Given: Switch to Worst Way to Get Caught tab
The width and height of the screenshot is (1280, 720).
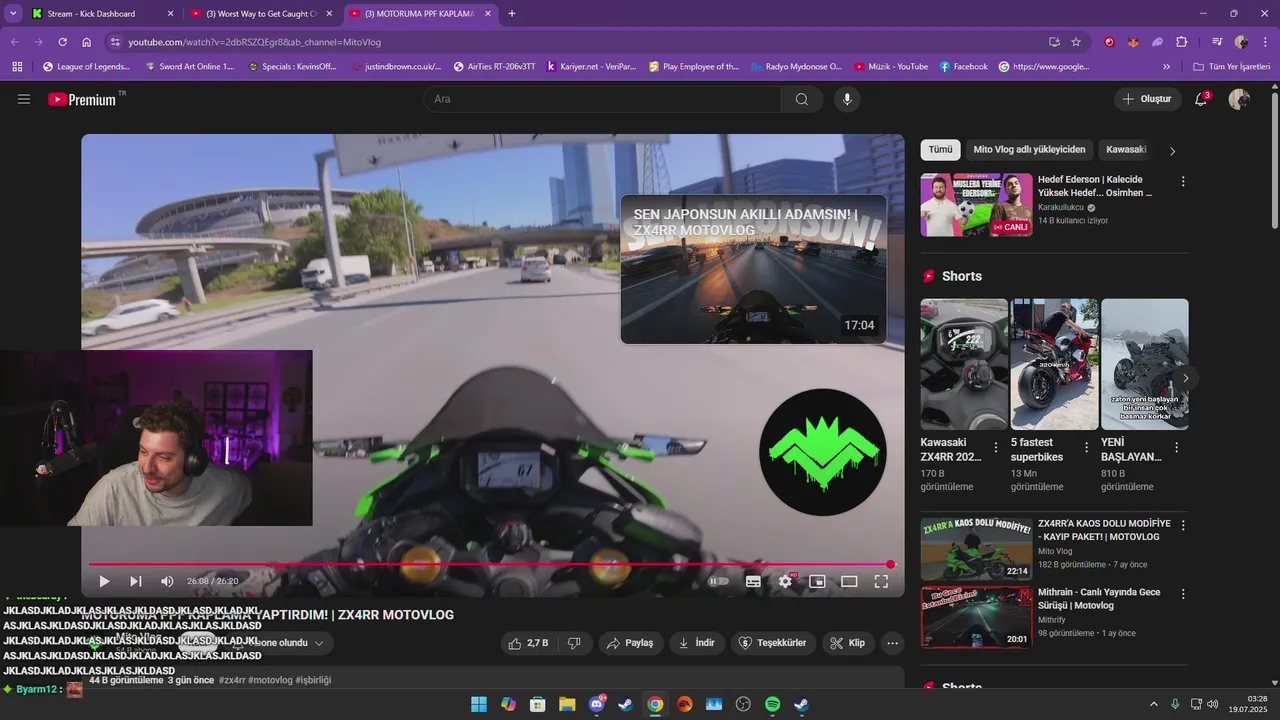Looking at the screenshot, I should [261, 14].
